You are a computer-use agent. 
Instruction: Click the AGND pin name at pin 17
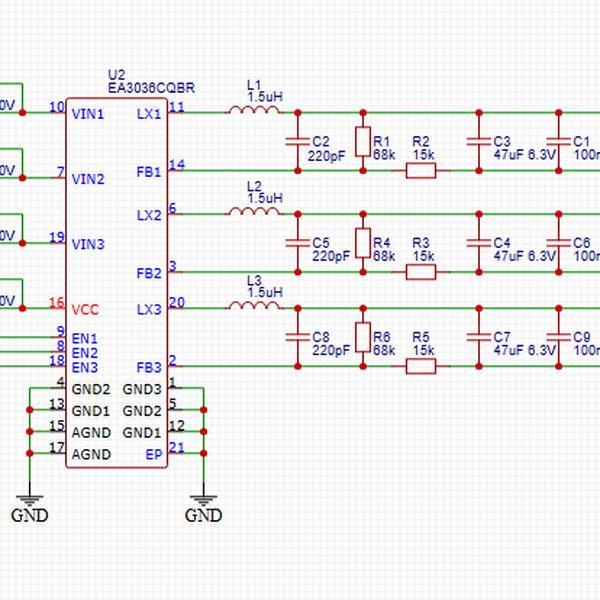click(x=91, y=454)
